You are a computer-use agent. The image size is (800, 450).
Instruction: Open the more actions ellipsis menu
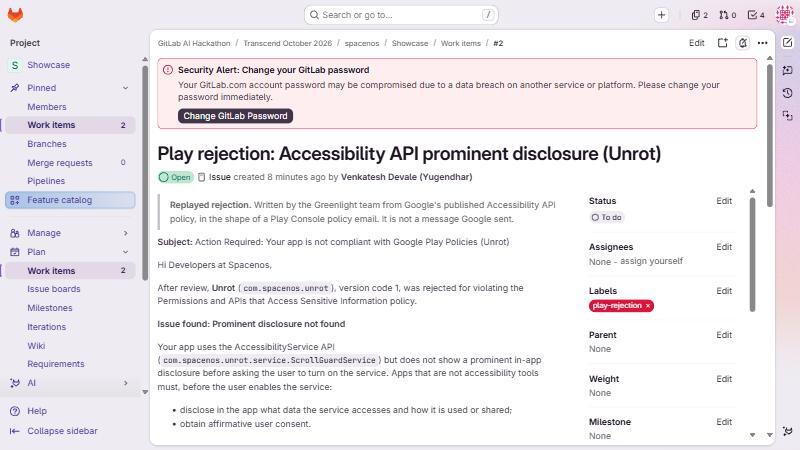[762, 43]
